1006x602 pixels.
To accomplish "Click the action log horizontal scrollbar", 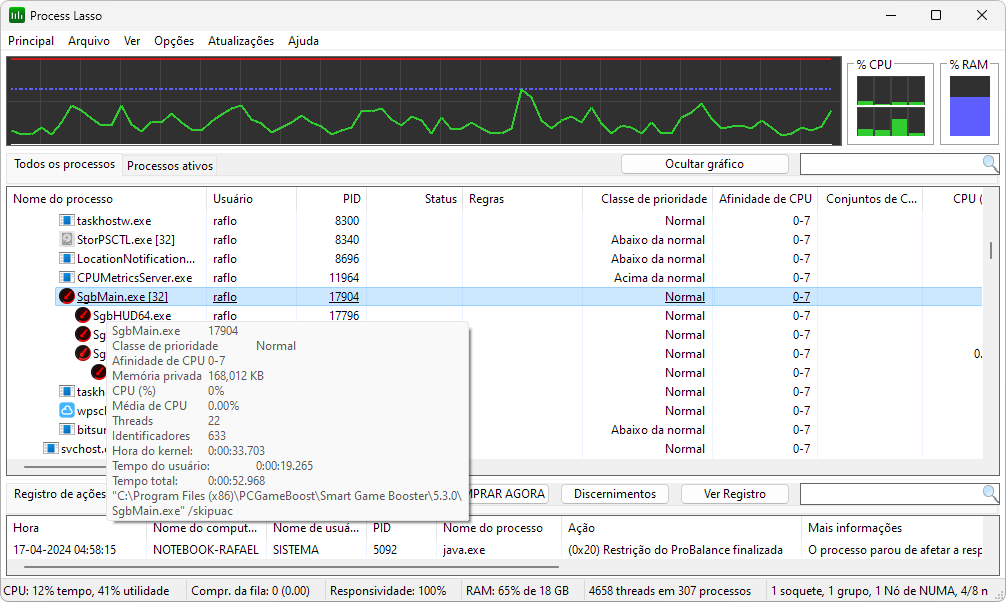I will click(291, 567).
